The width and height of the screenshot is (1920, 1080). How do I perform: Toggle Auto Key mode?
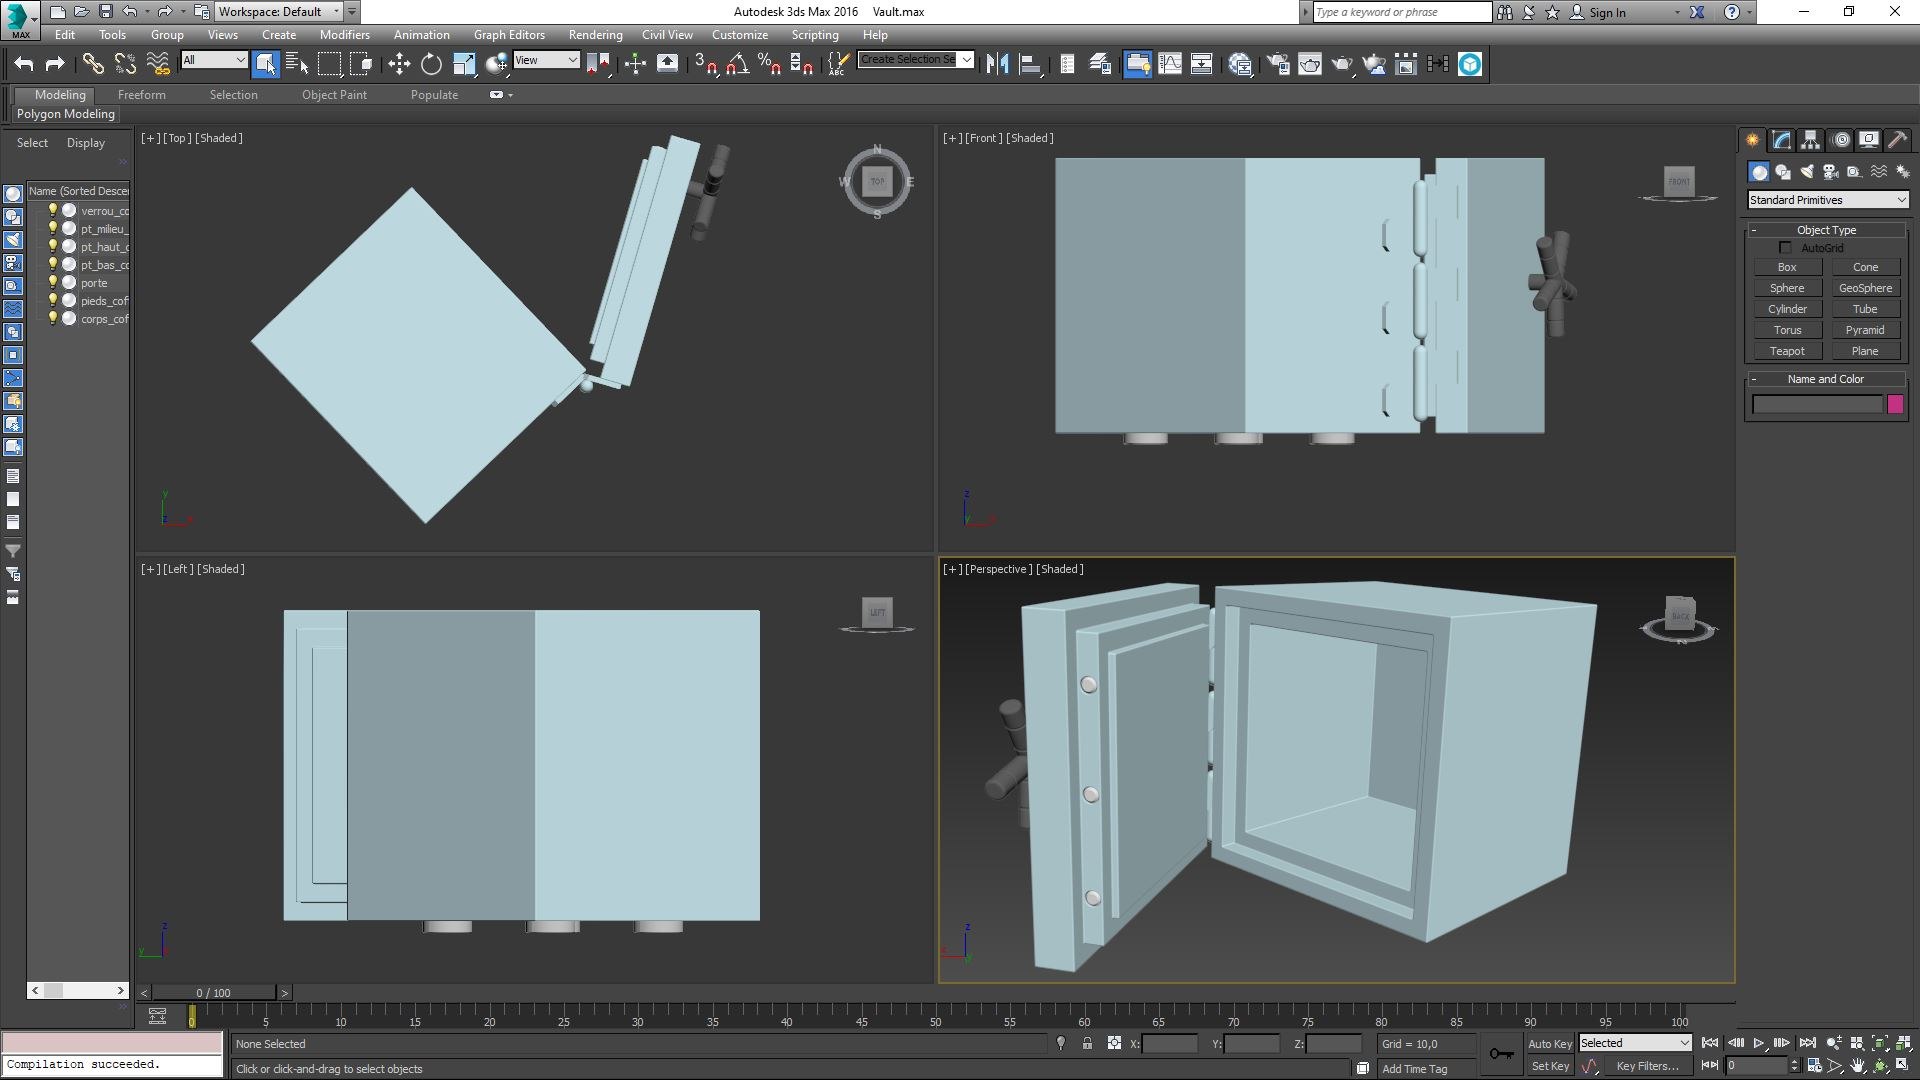pyautogui.click(x=1550, y=1044)
